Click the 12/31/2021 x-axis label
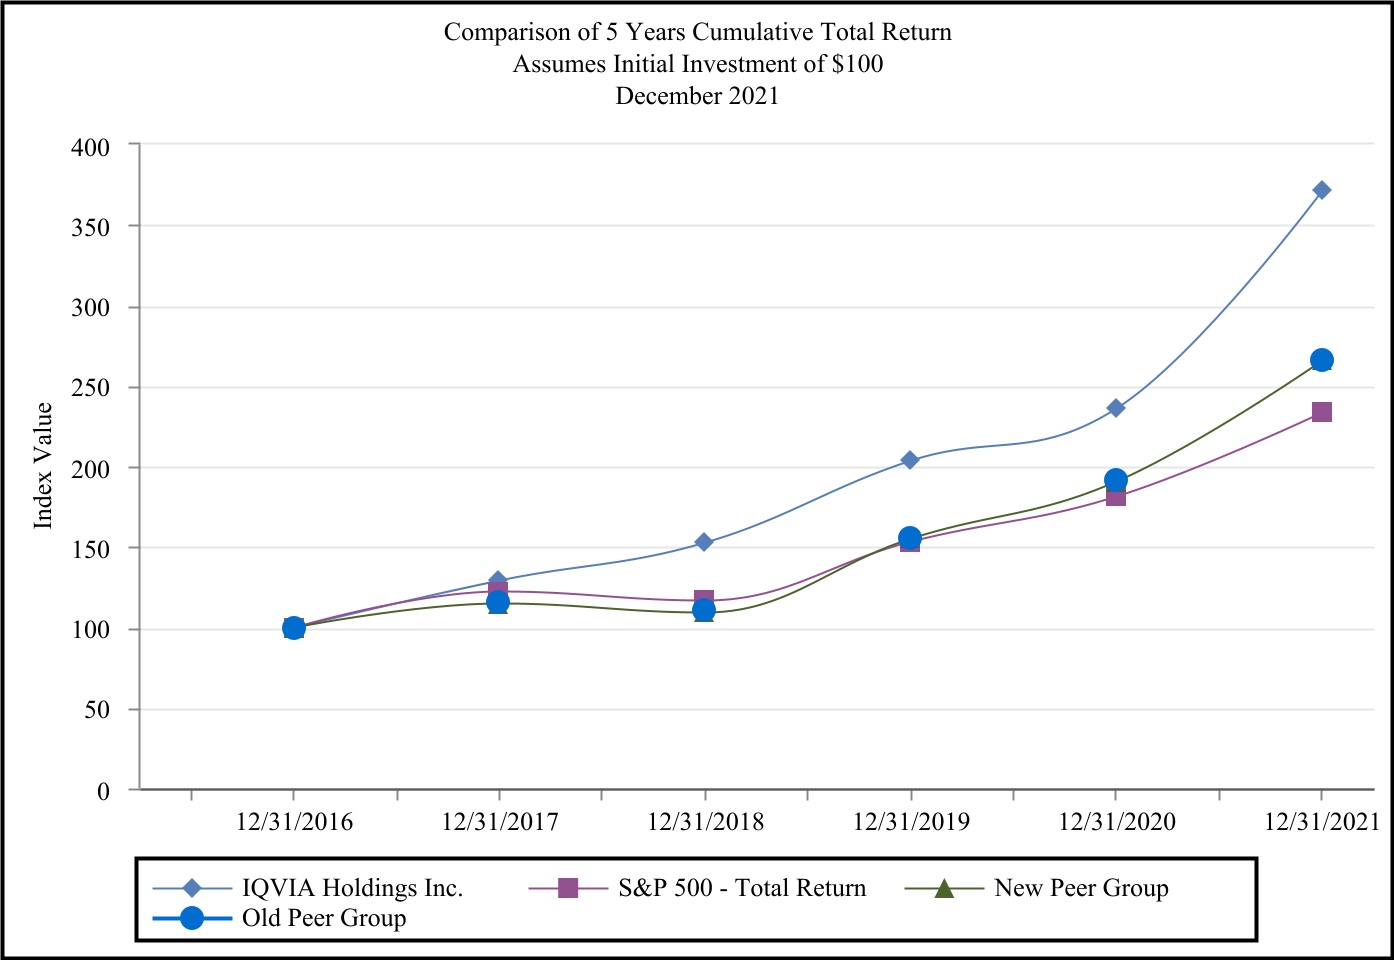This screenshot has width=1394, height=960. [x=1321, y=822]
